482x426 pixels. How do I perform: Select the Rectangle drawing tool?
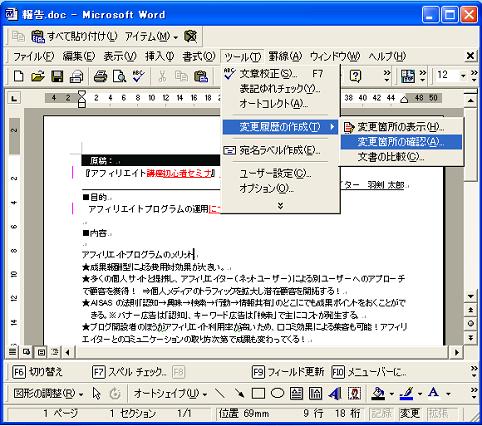258,393
